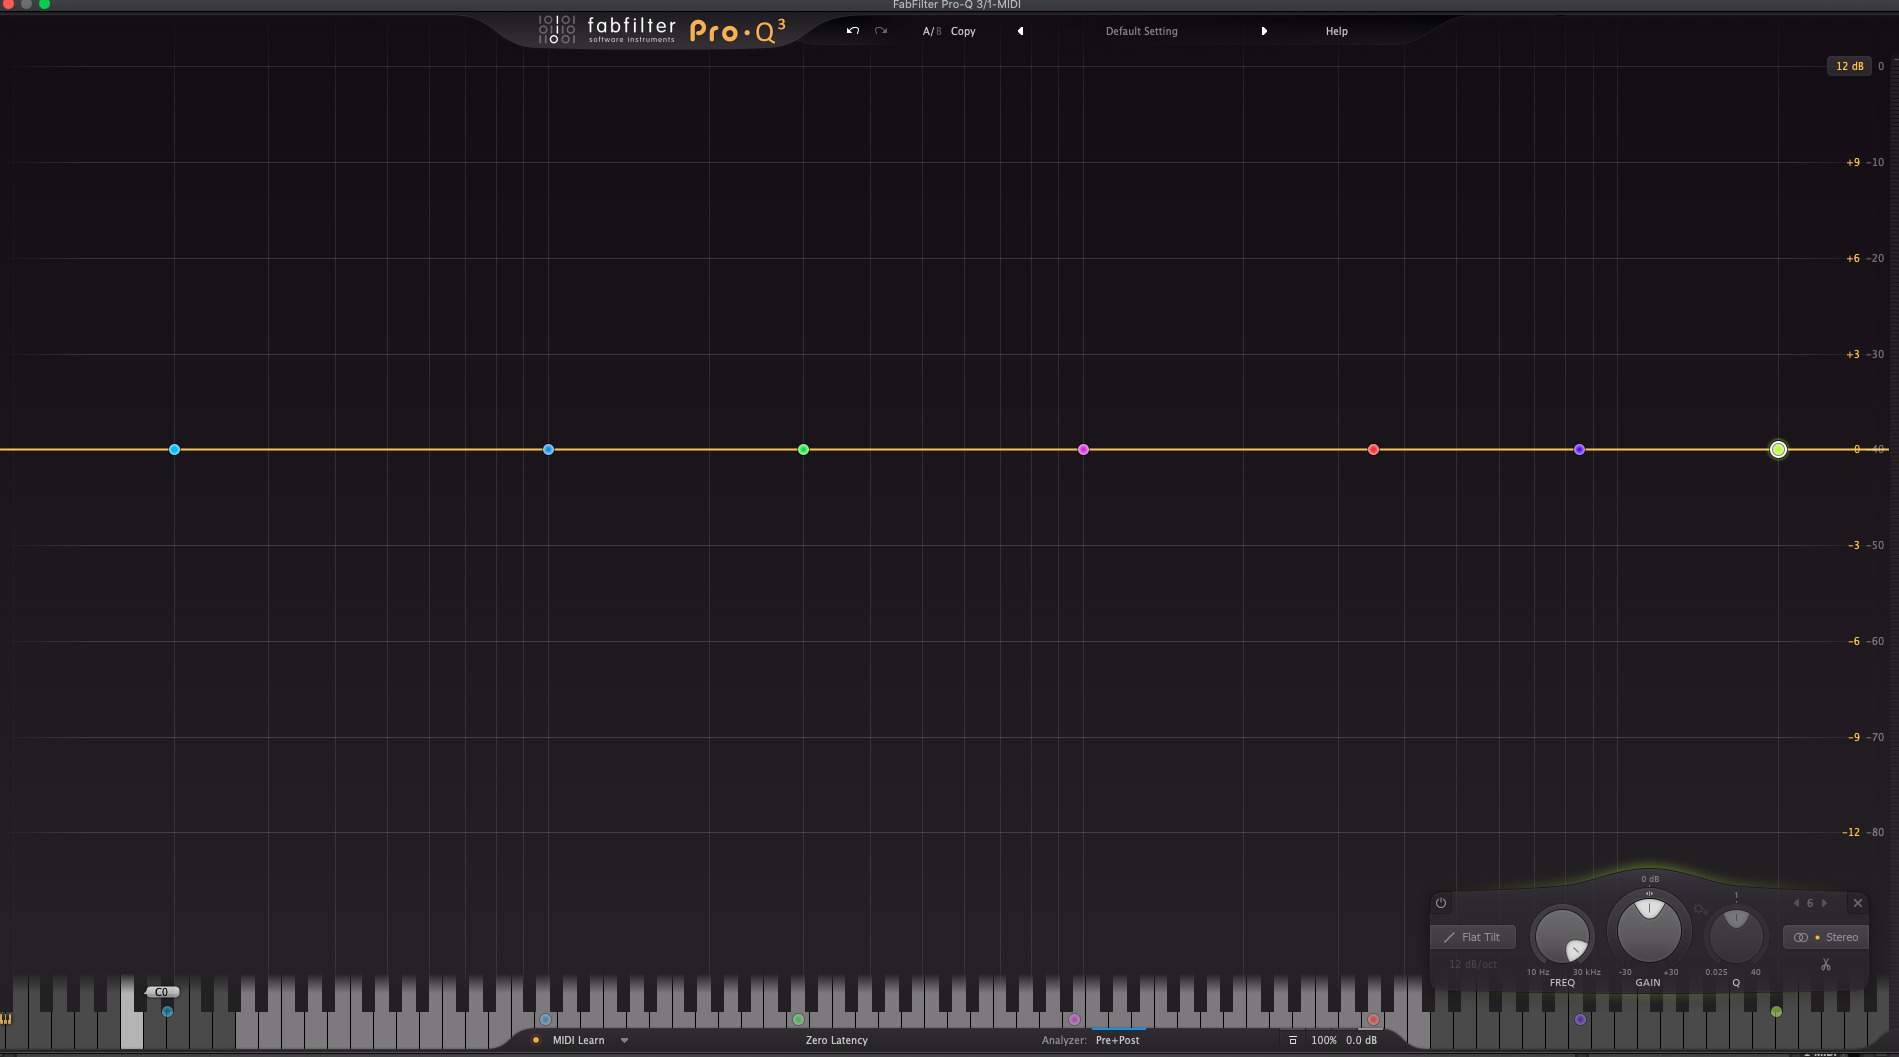The image size is (1899, 1057).
Task: Click the resize icon next to 100%
Action: (x=1293, y=1040)
